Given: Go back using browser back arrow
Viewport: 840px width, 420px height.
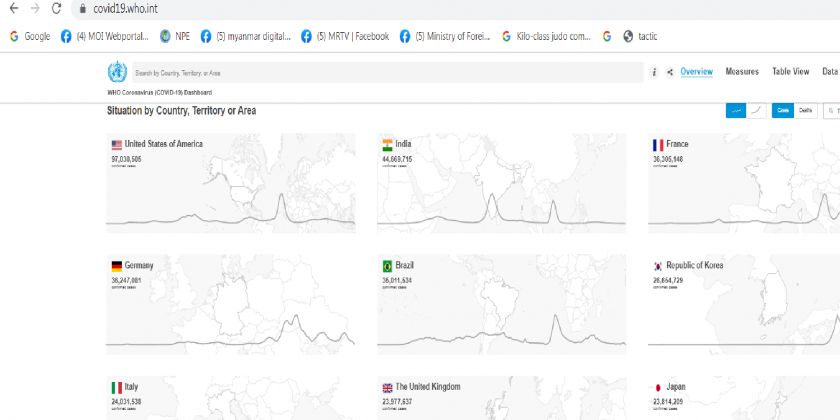Looking at the screenshot, I should [13, 9].
